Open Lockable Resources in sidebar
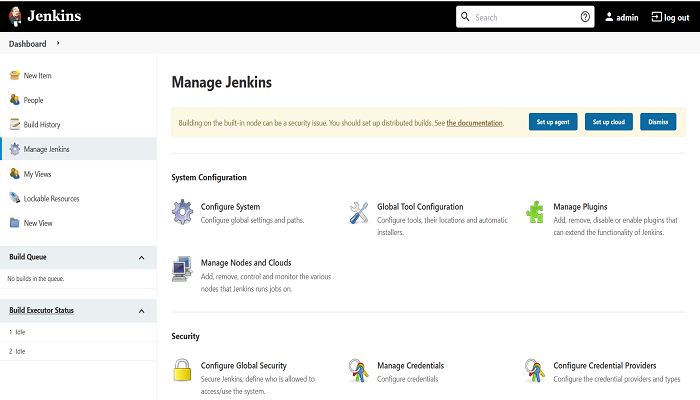 click(51, 199)
